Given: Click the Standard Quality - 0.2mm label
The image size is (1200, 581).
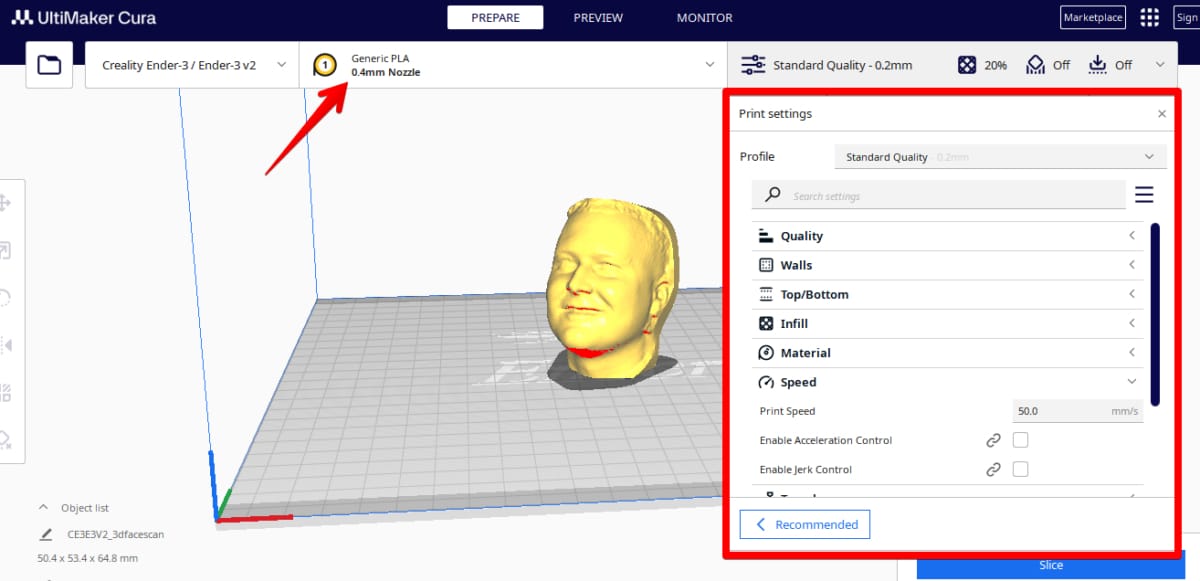Looking at the screenshot, I should (843, 65).
